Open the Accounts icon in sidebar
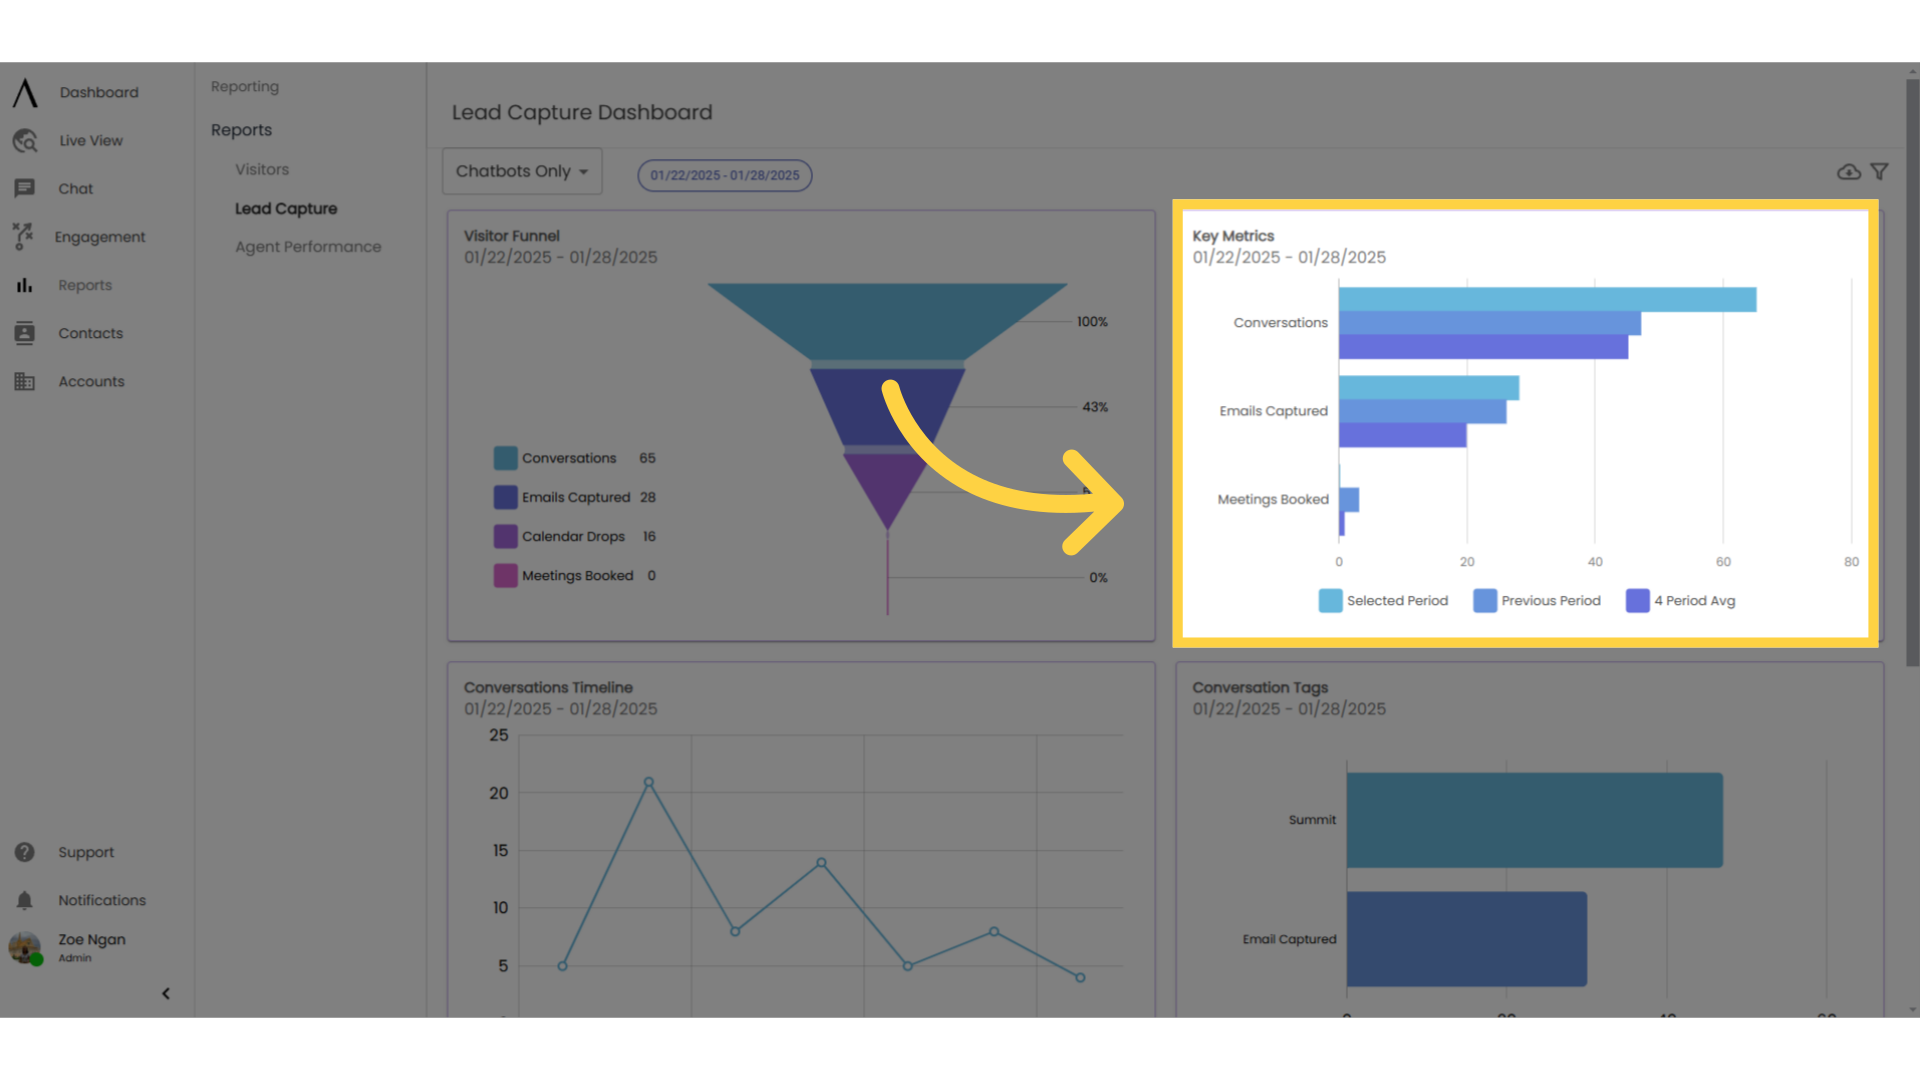Screen dimensions: 1920x1080 [24, 380]
